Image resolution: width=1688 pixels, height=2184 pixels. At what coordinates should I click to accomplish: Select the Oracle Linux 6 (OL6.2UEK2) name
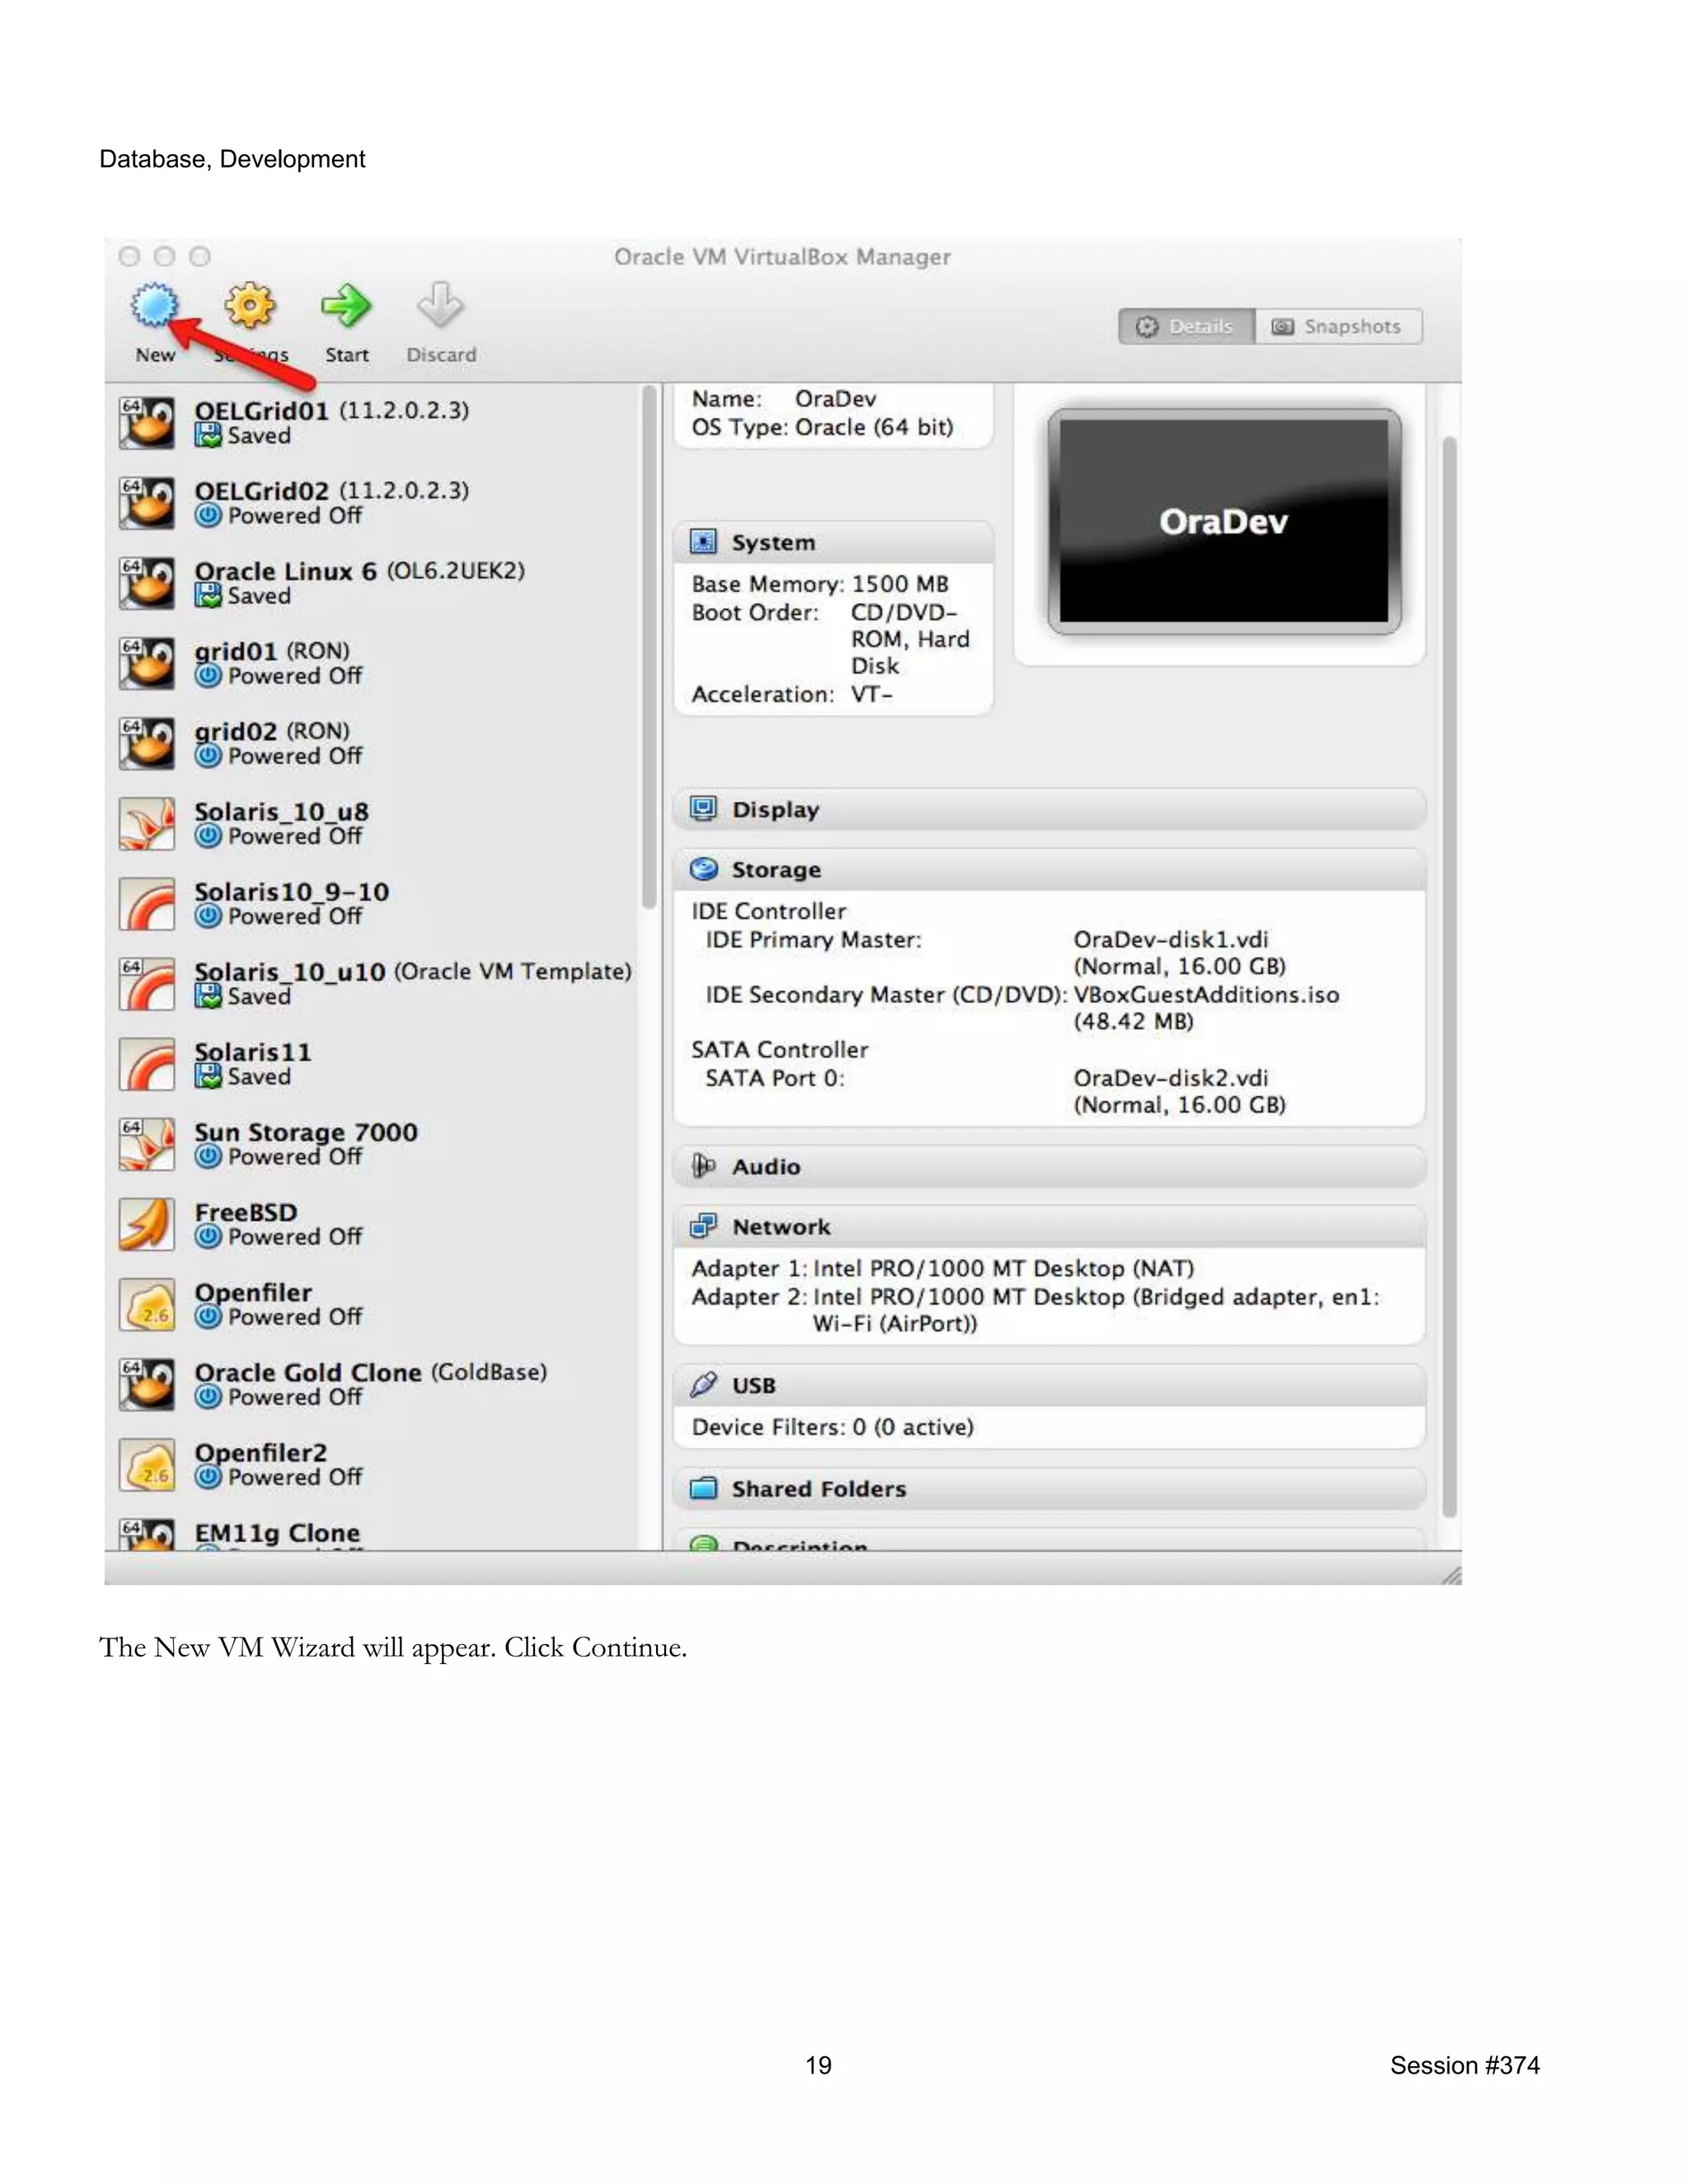pyautogui.click(x=359, y=571)
